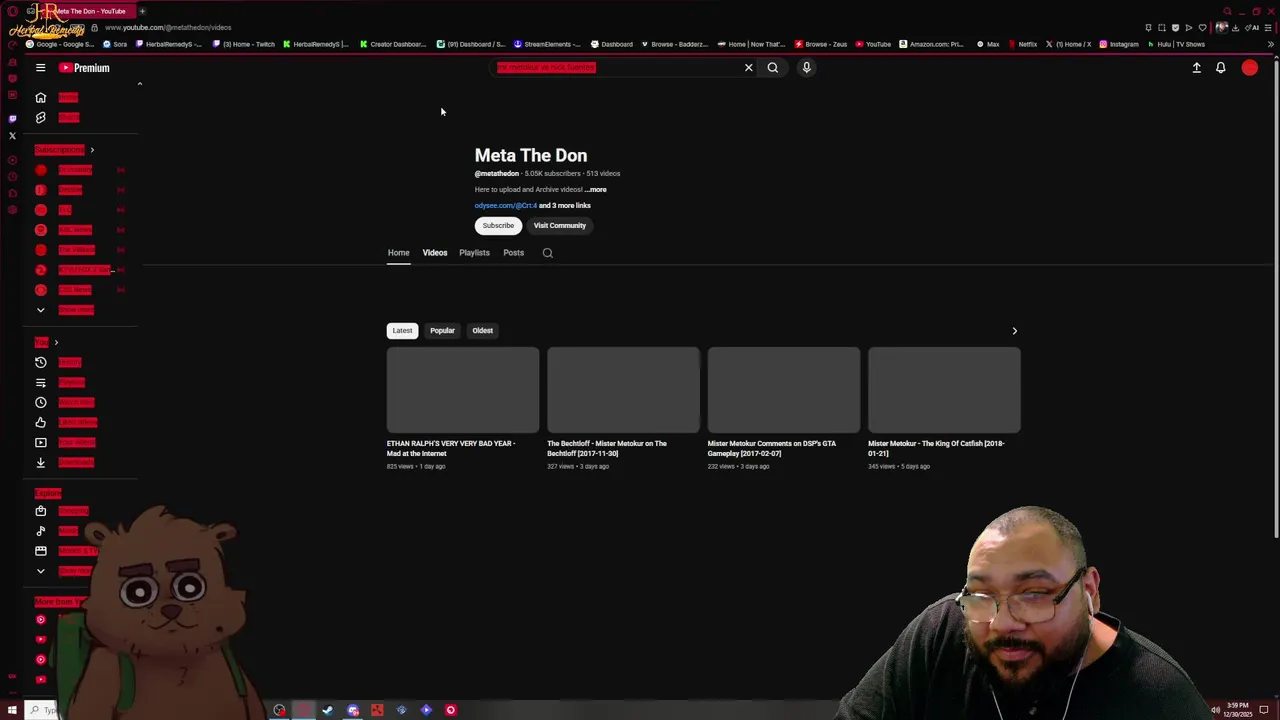
Task: Select the Oldest sort chip
Action: [x=482, y=331]
